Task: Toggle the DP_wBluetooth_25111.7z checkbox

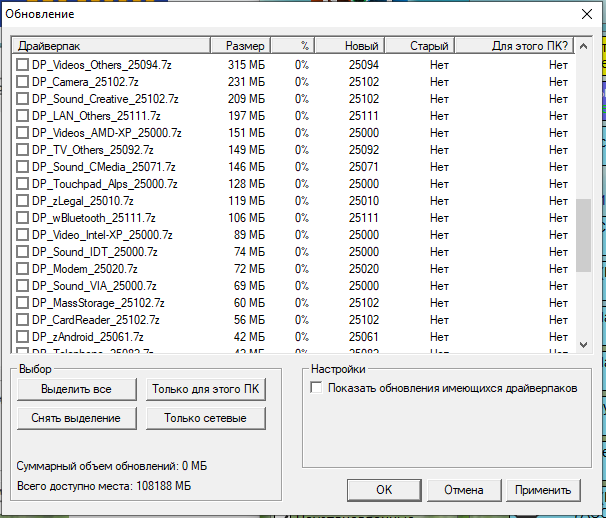Action: pos(23,218)
